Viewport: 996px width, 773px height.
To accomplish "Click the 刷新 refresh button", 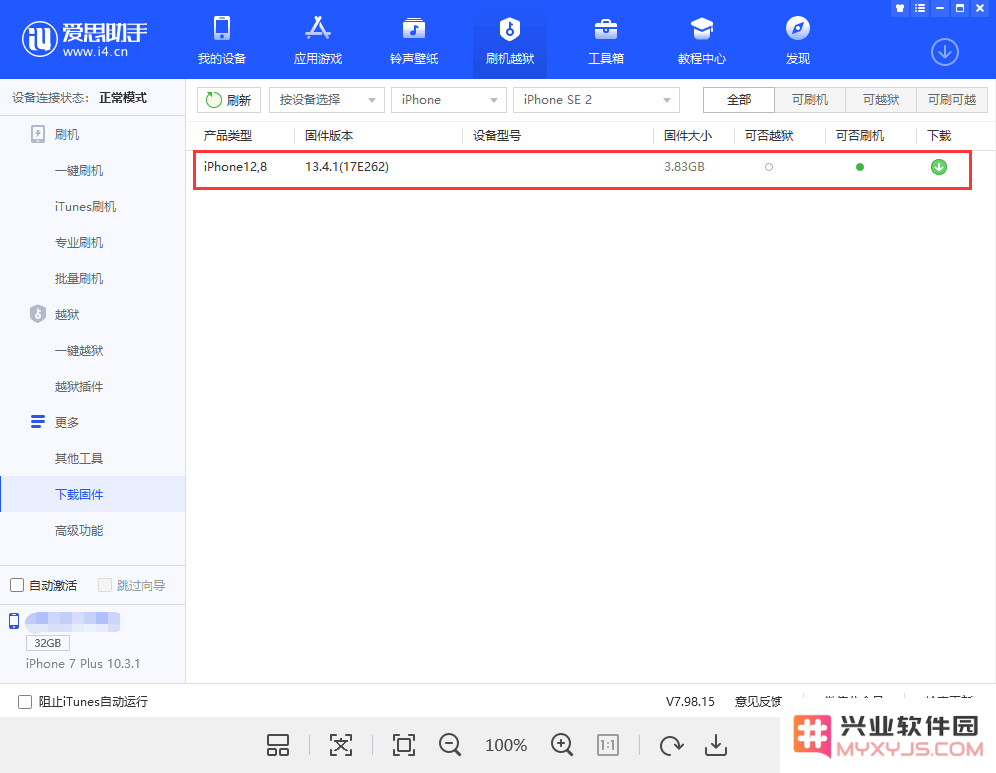I will (x=229, y=100).
